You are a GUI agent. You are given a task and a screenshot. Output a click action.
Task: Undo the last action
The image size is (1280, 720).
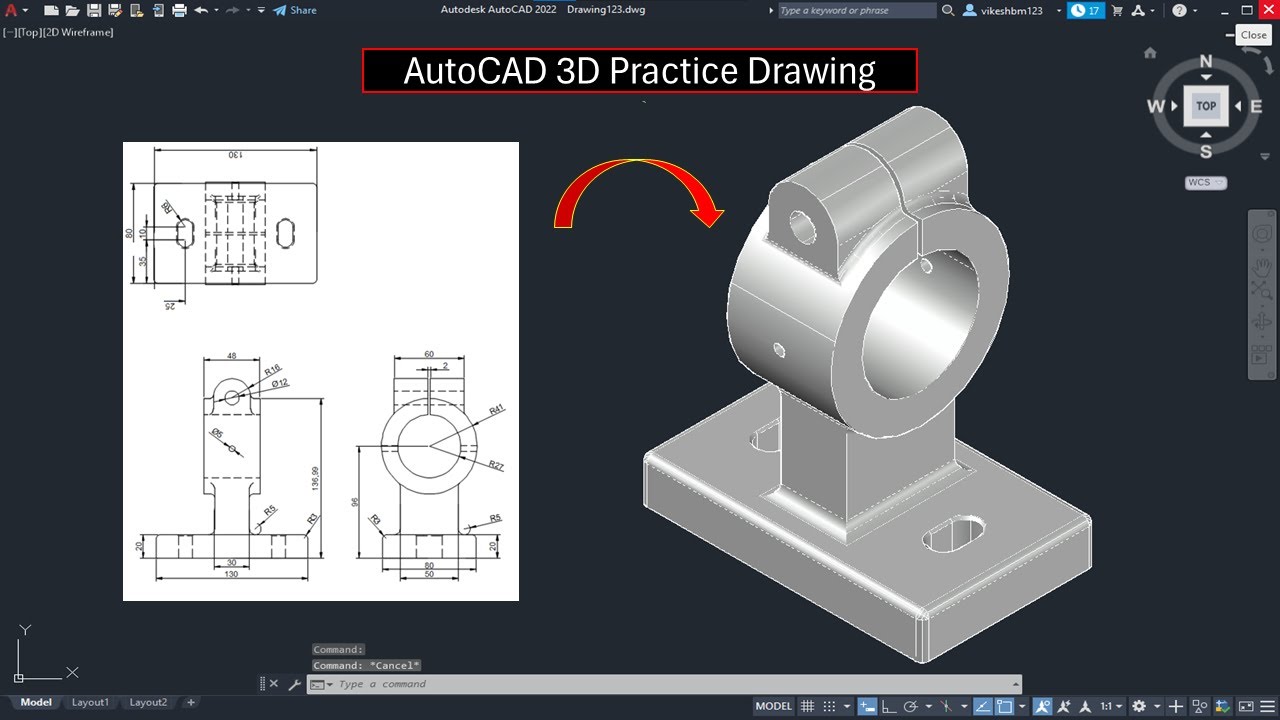pyautogui.click(x=201, y=10)
